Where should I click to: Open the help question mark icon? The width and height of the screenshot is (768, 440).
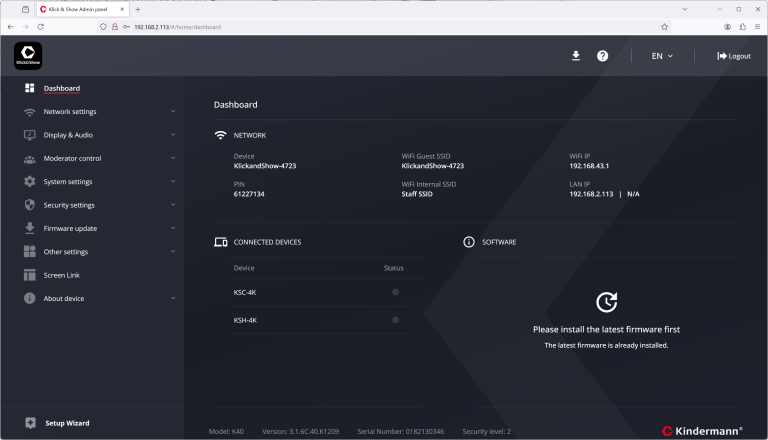603,56
